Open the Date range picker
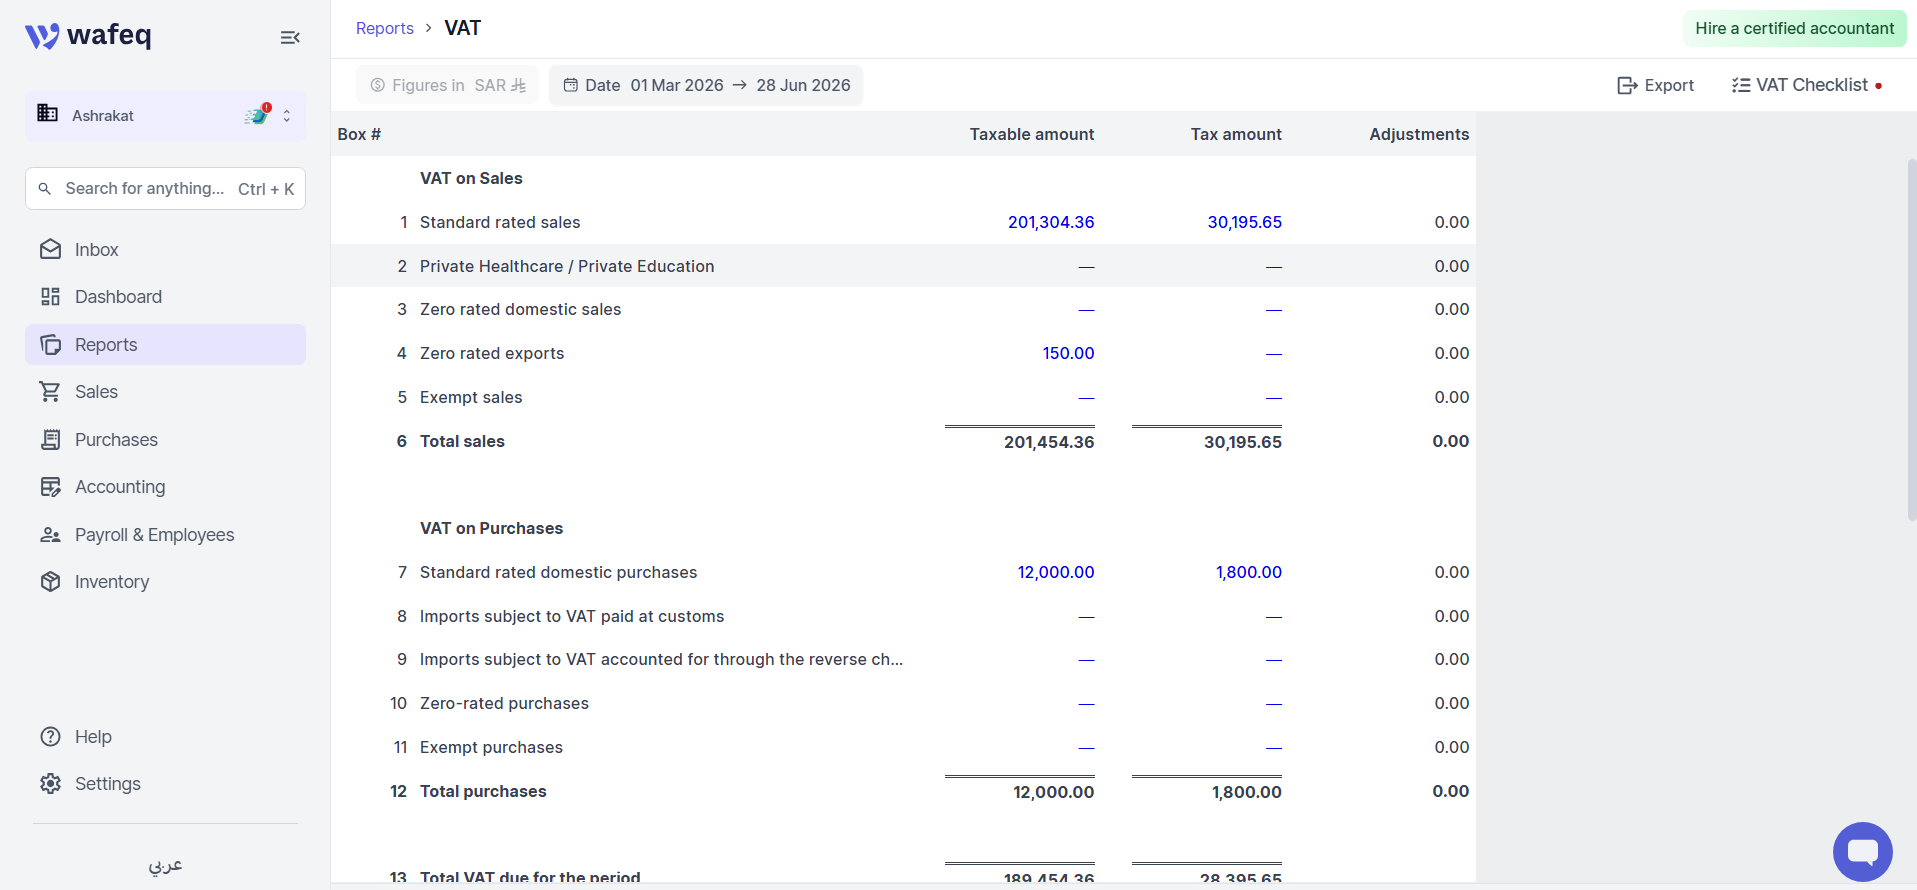Image resolution: width=1917 pixels, height=890 pixels. click(x=706, y=85)
